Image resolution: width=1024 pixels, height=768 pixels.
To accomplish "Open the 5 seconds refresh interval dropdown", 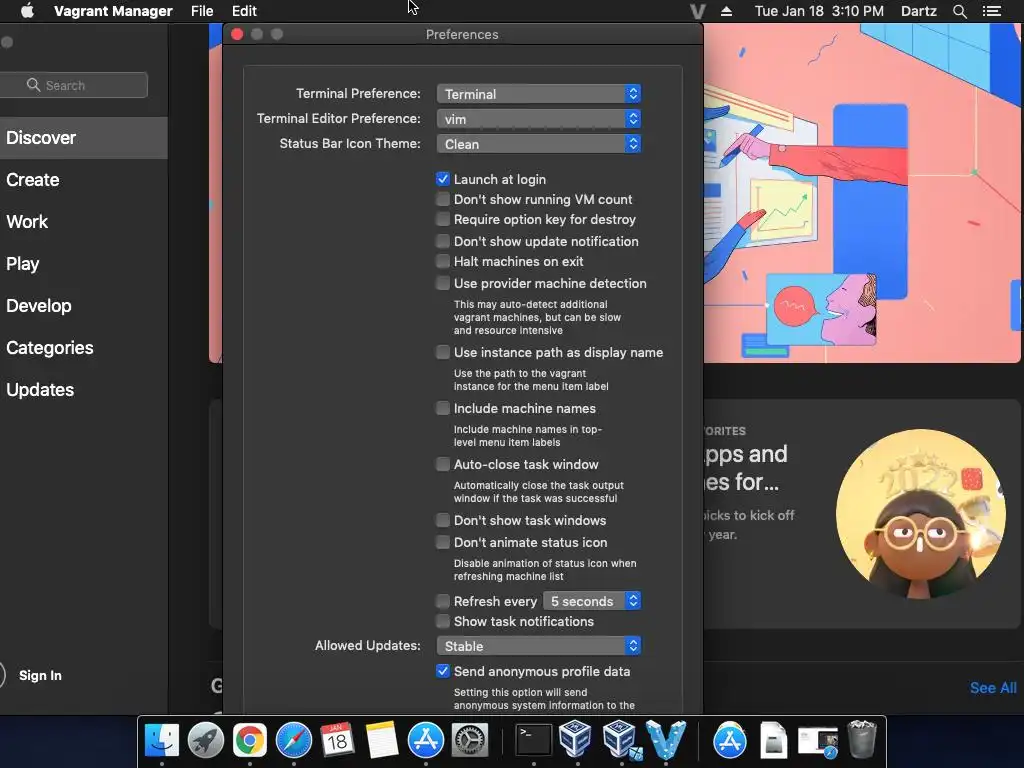I will (x=592, y=601).
